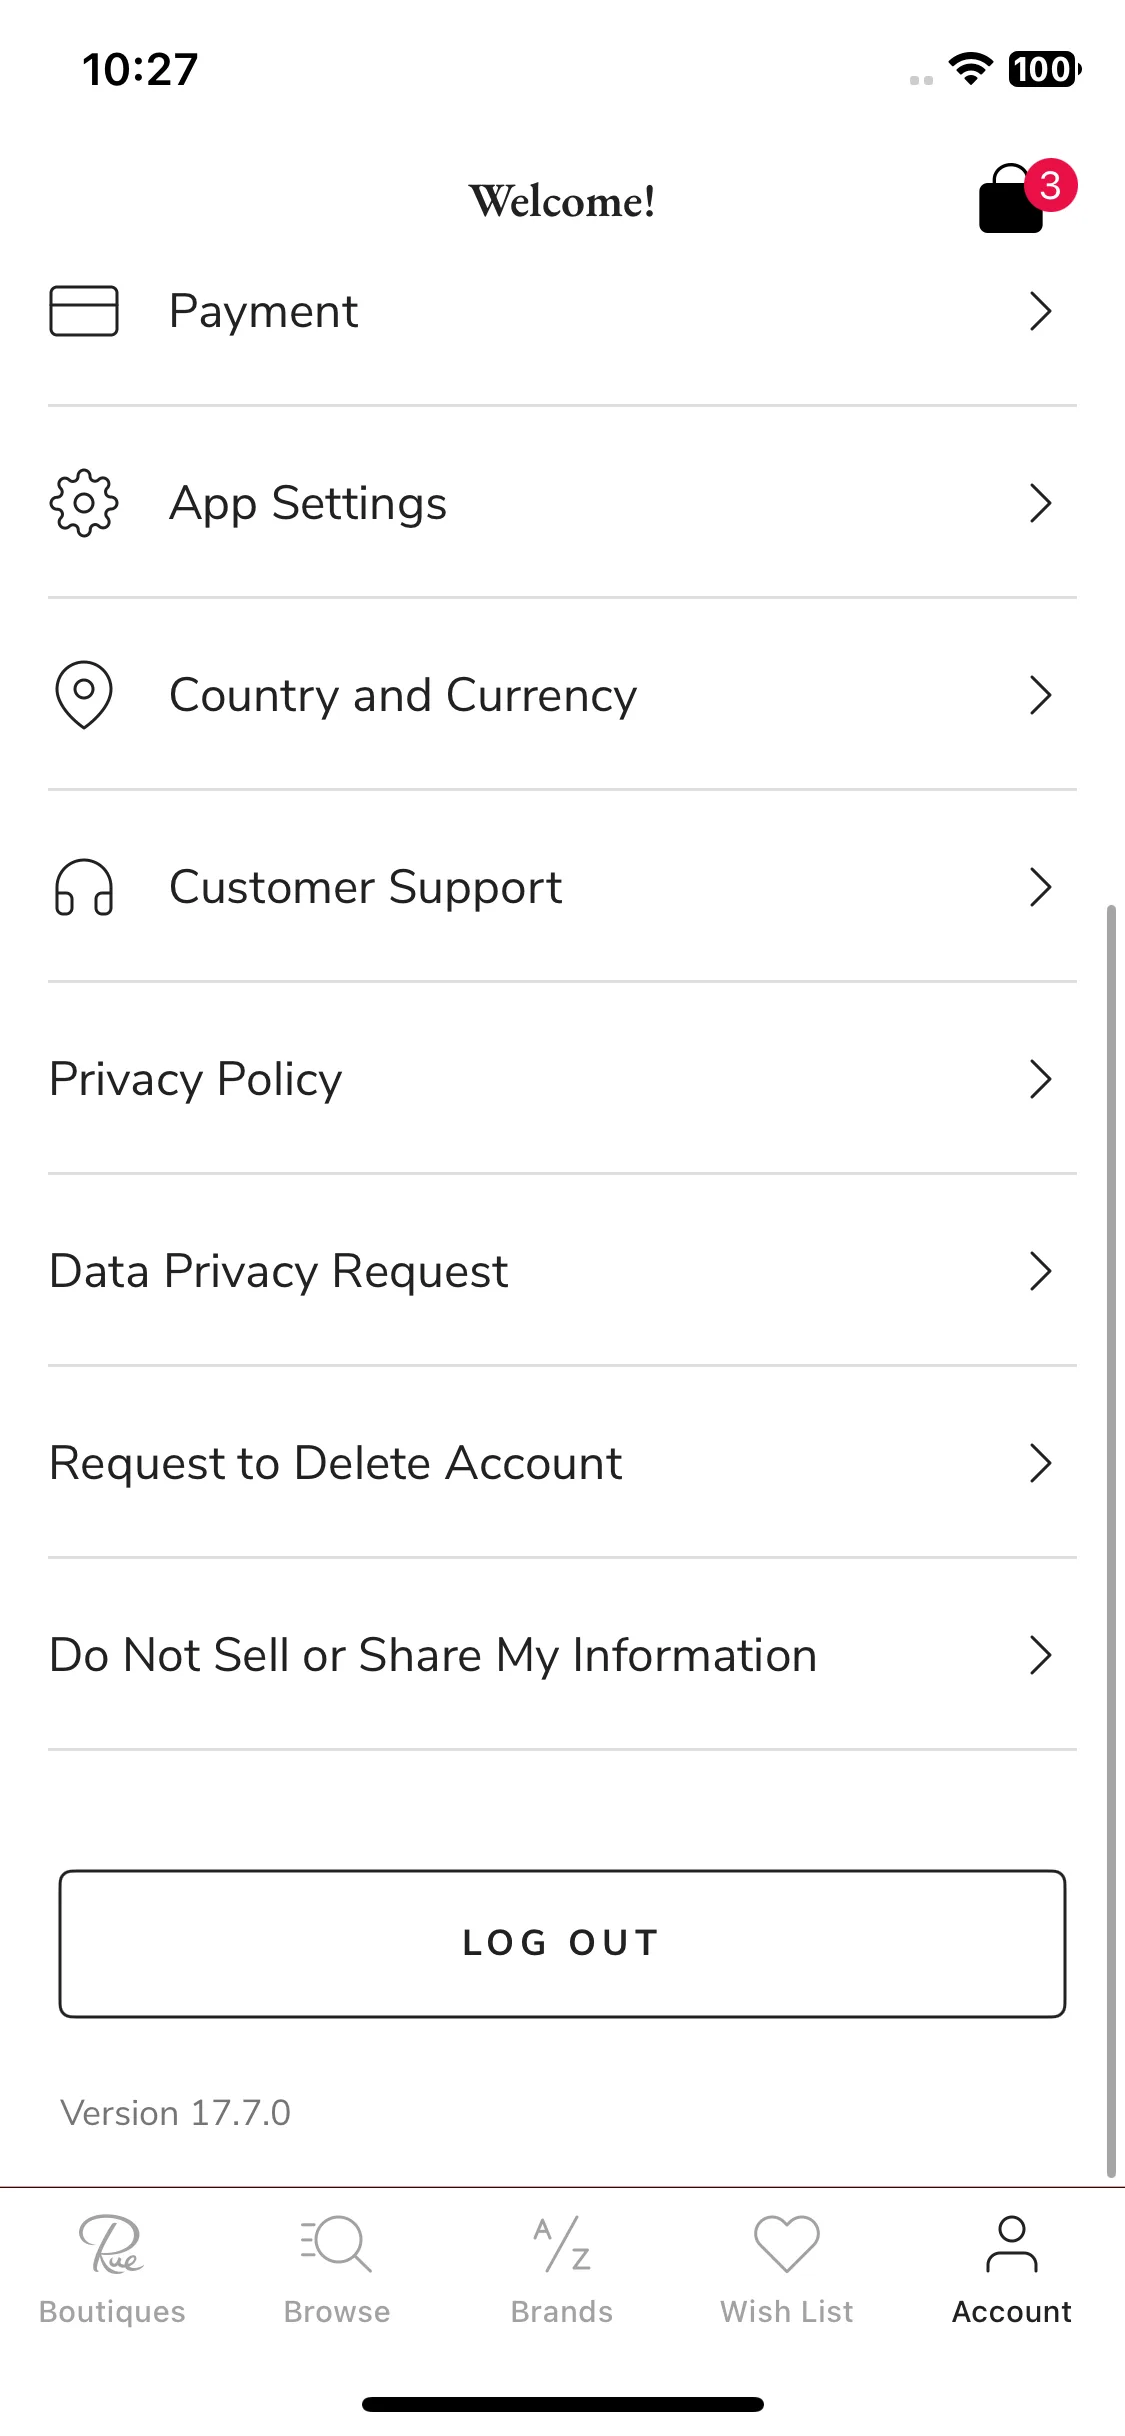Open the Data Privacy Request chevron

[1041, 1271]
